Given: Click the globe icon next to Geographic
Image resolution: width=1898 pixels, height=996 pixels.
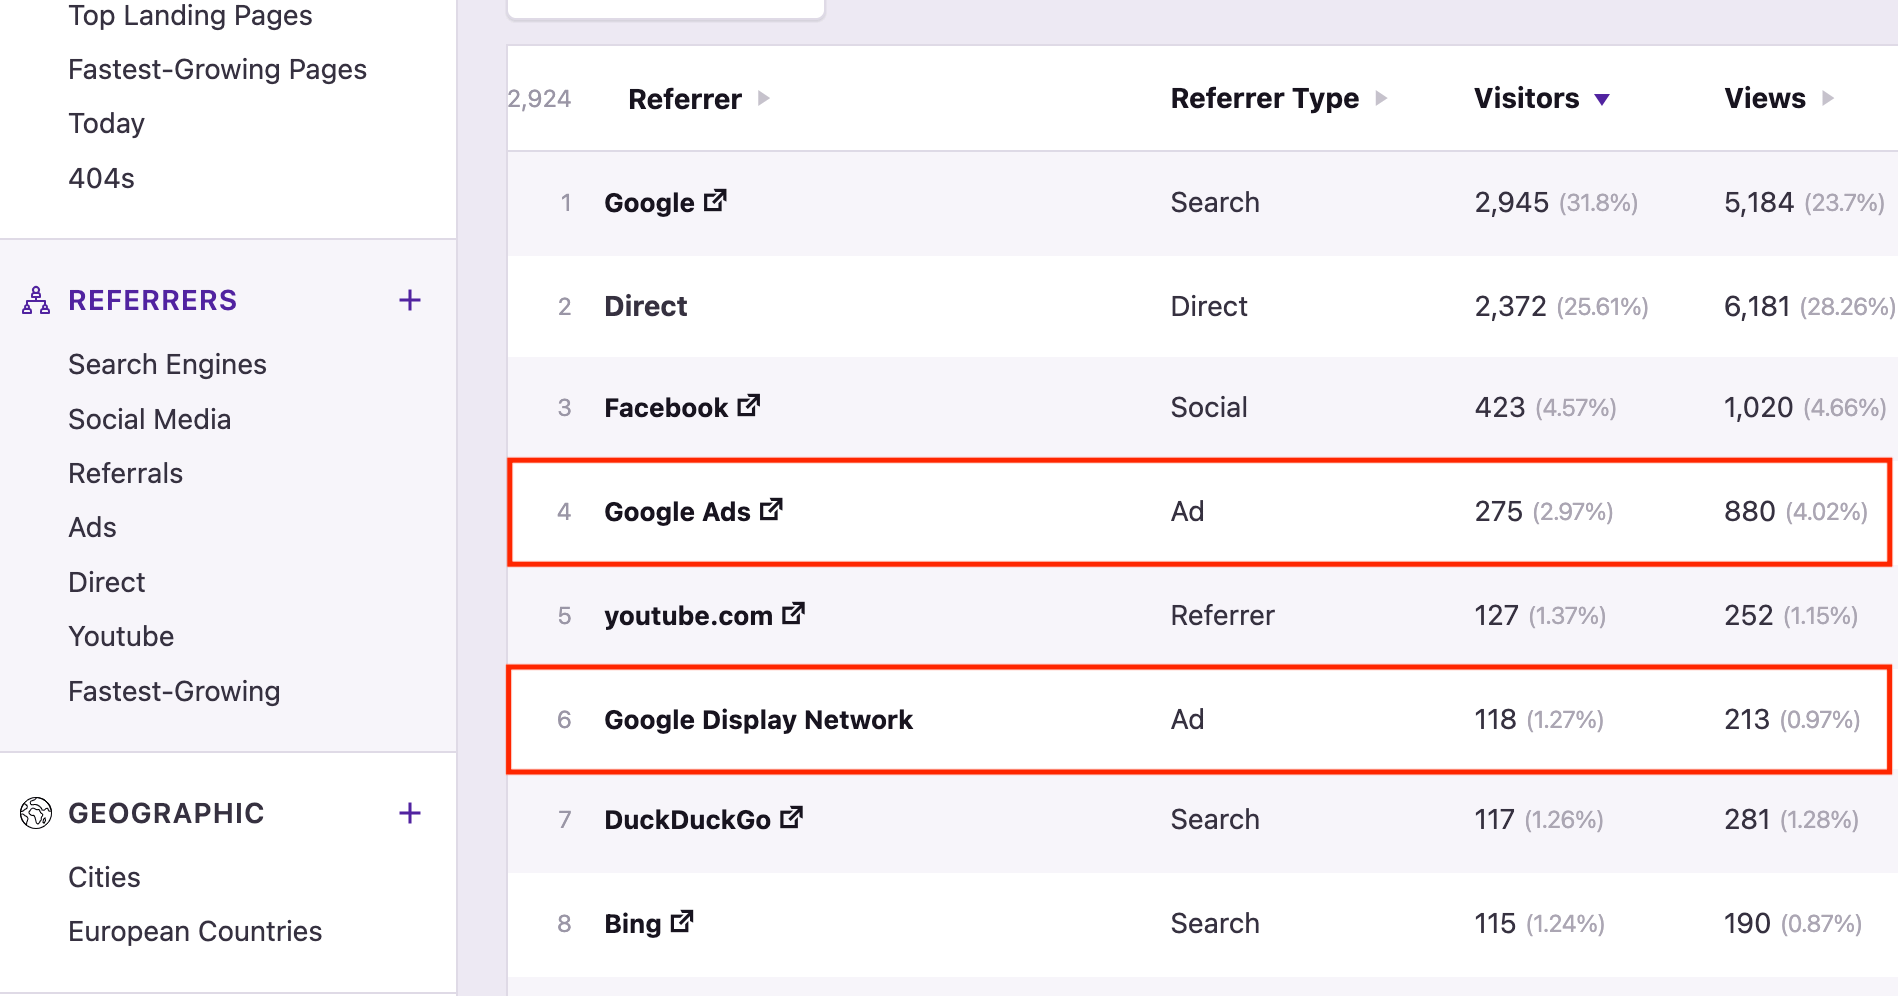Looking at the screenshot, I should tap(36, 813).
